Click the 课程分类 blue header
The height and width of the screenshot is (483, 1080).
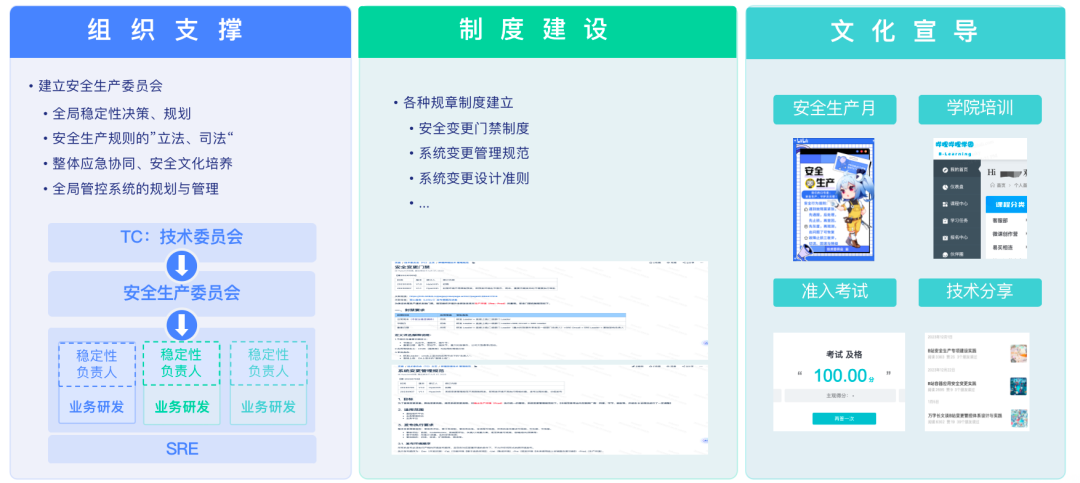(1006, 205)
